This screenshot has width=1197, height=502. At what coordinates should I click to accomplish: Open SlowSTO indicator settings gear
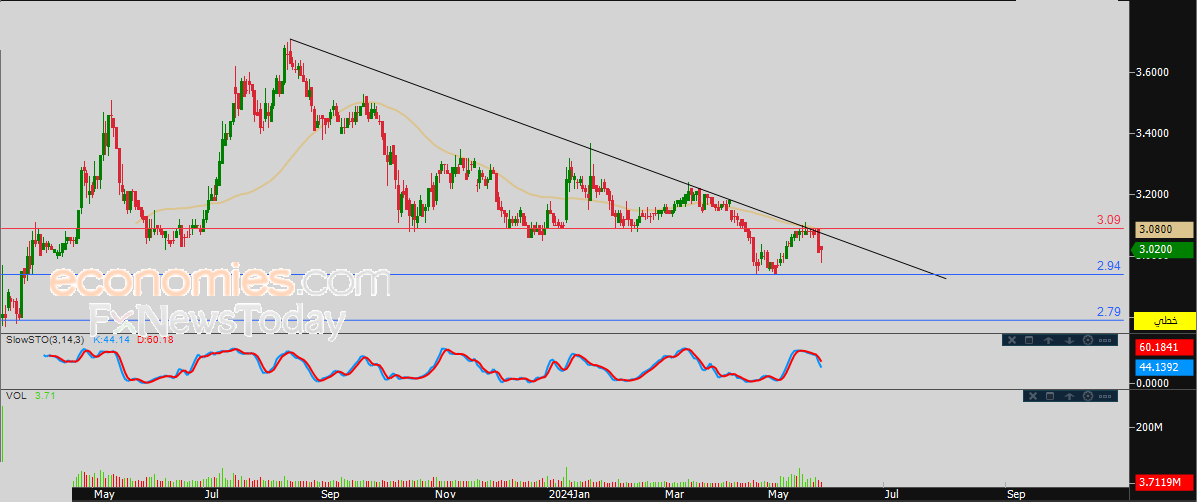point(1088,340)
